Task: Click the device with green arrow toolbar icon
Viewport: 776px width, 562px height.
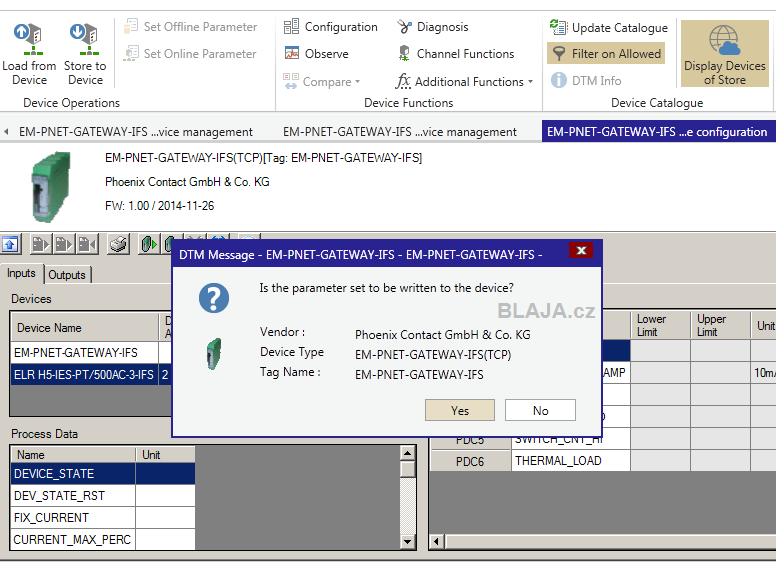Action: tap(148, 244)
